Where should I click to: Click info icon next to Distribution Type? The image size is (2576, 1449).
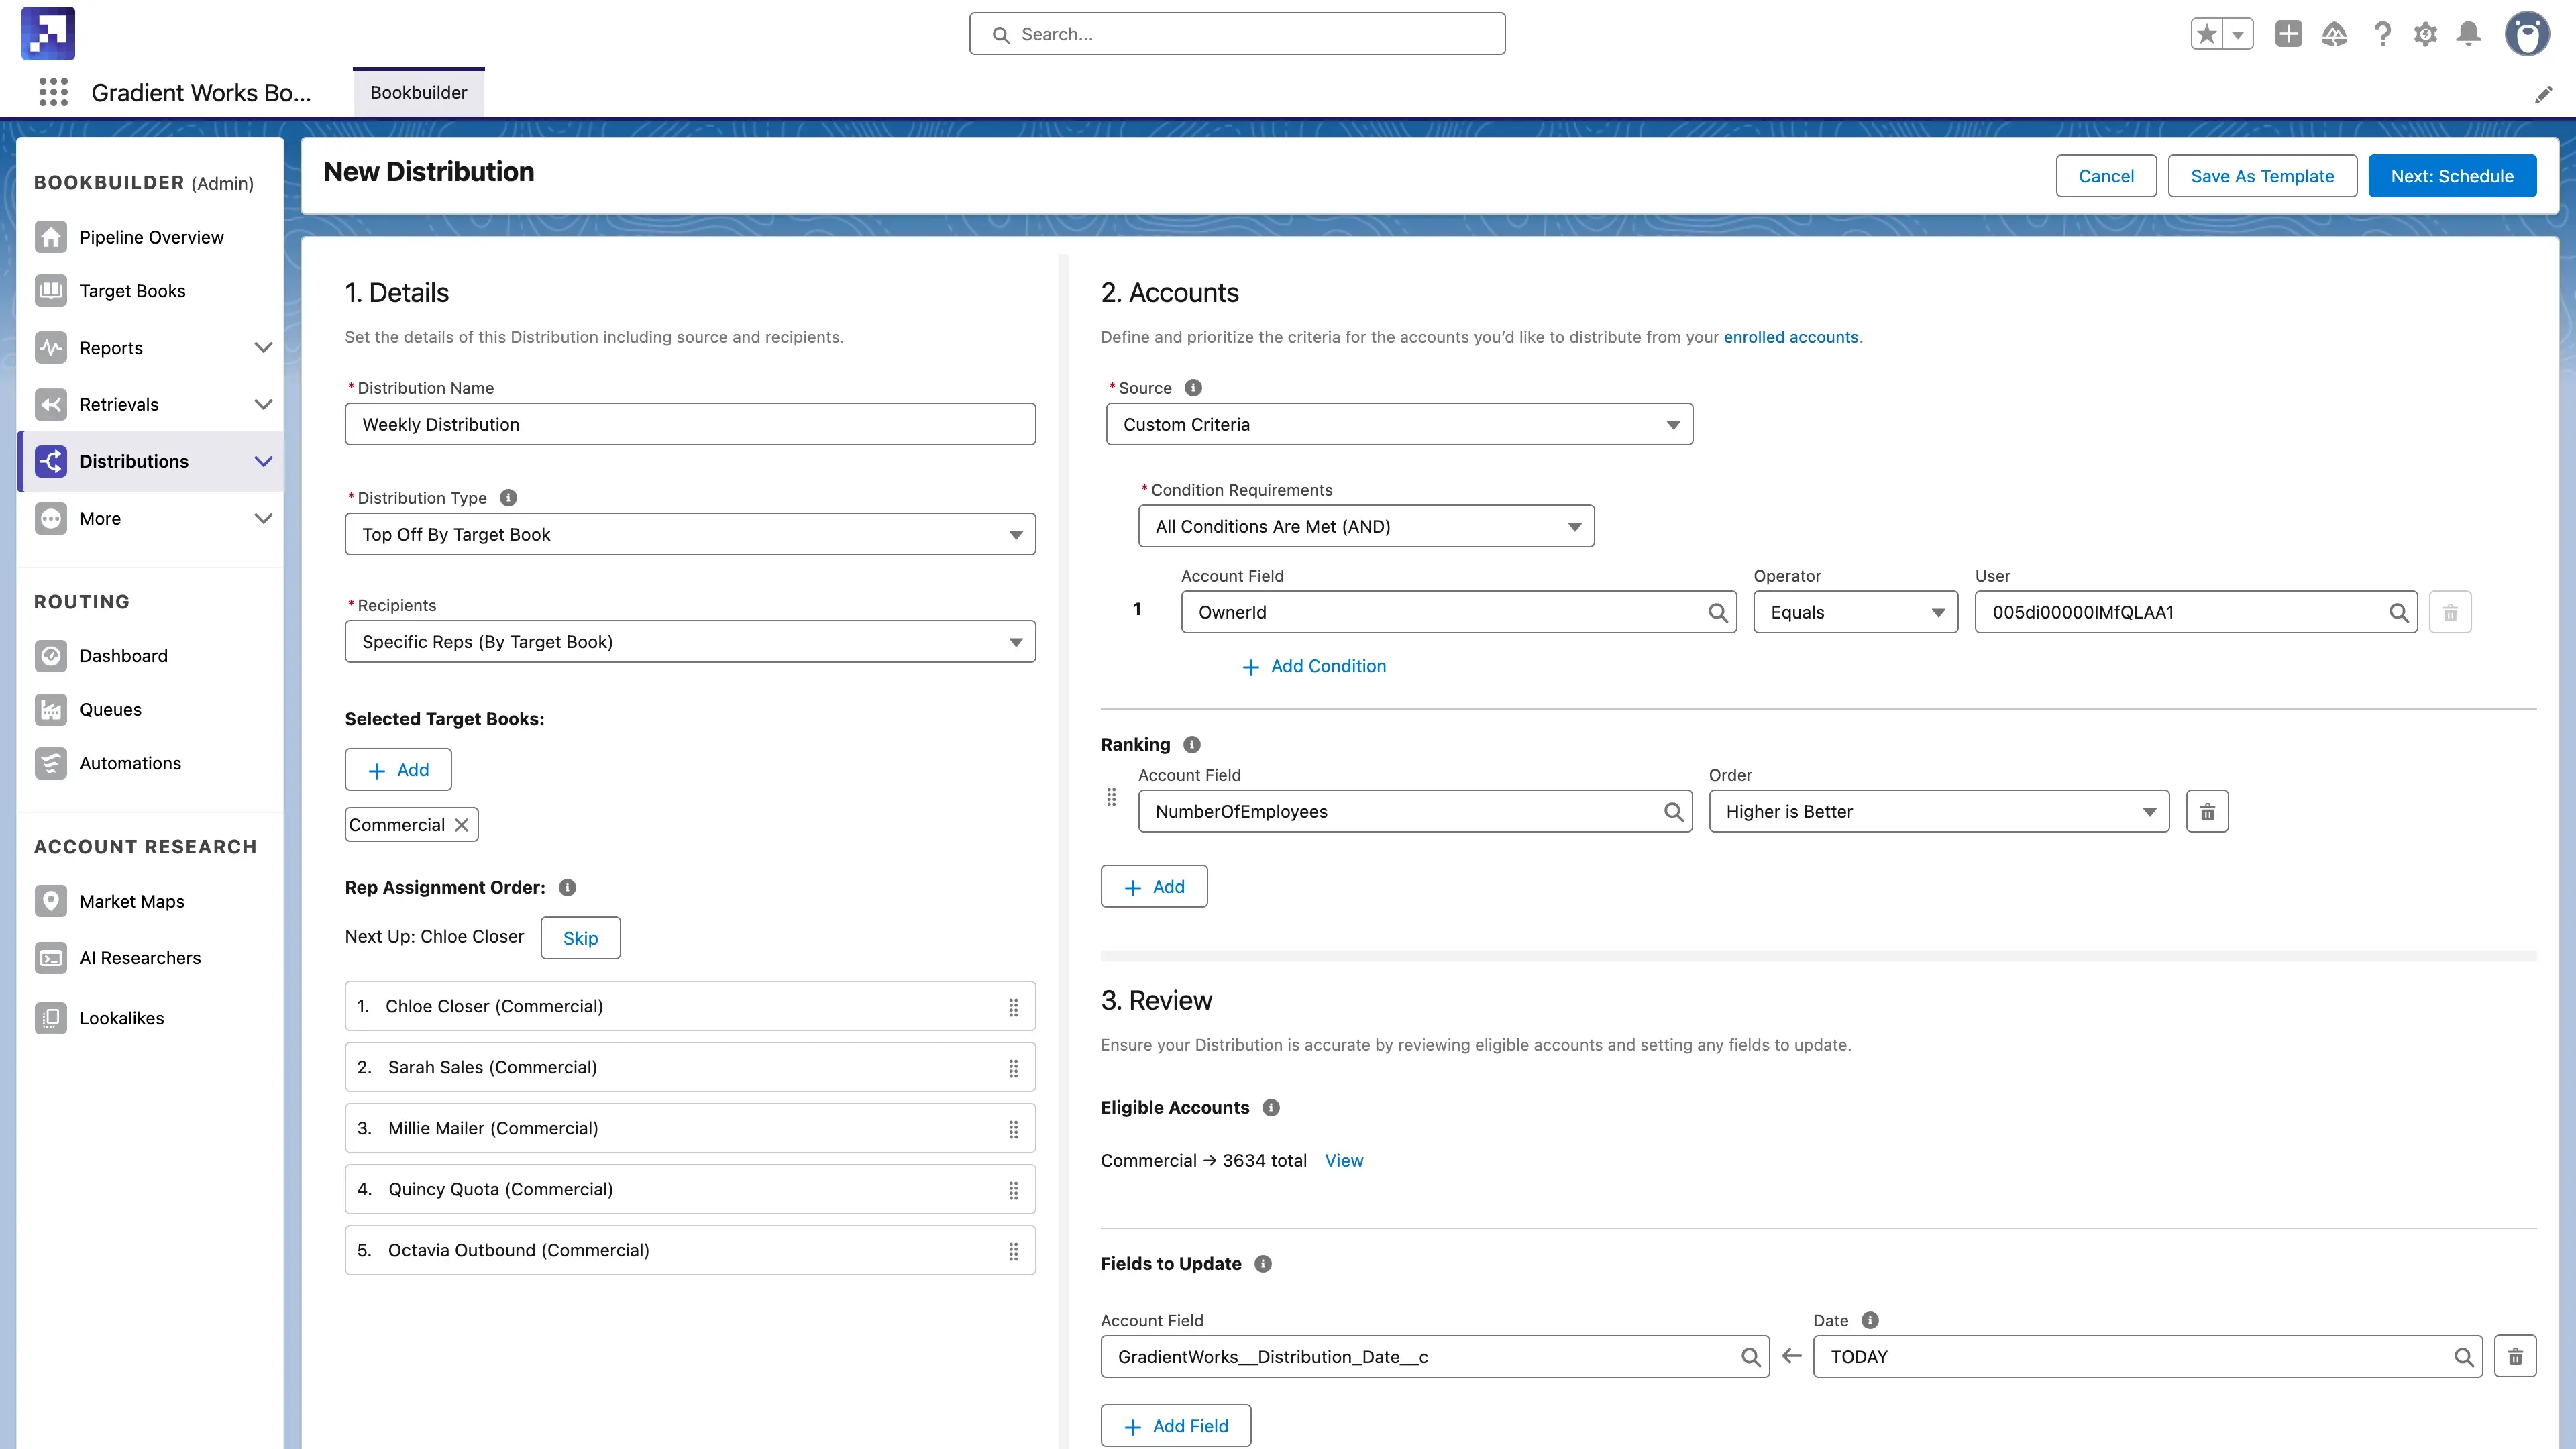[508, 498]
